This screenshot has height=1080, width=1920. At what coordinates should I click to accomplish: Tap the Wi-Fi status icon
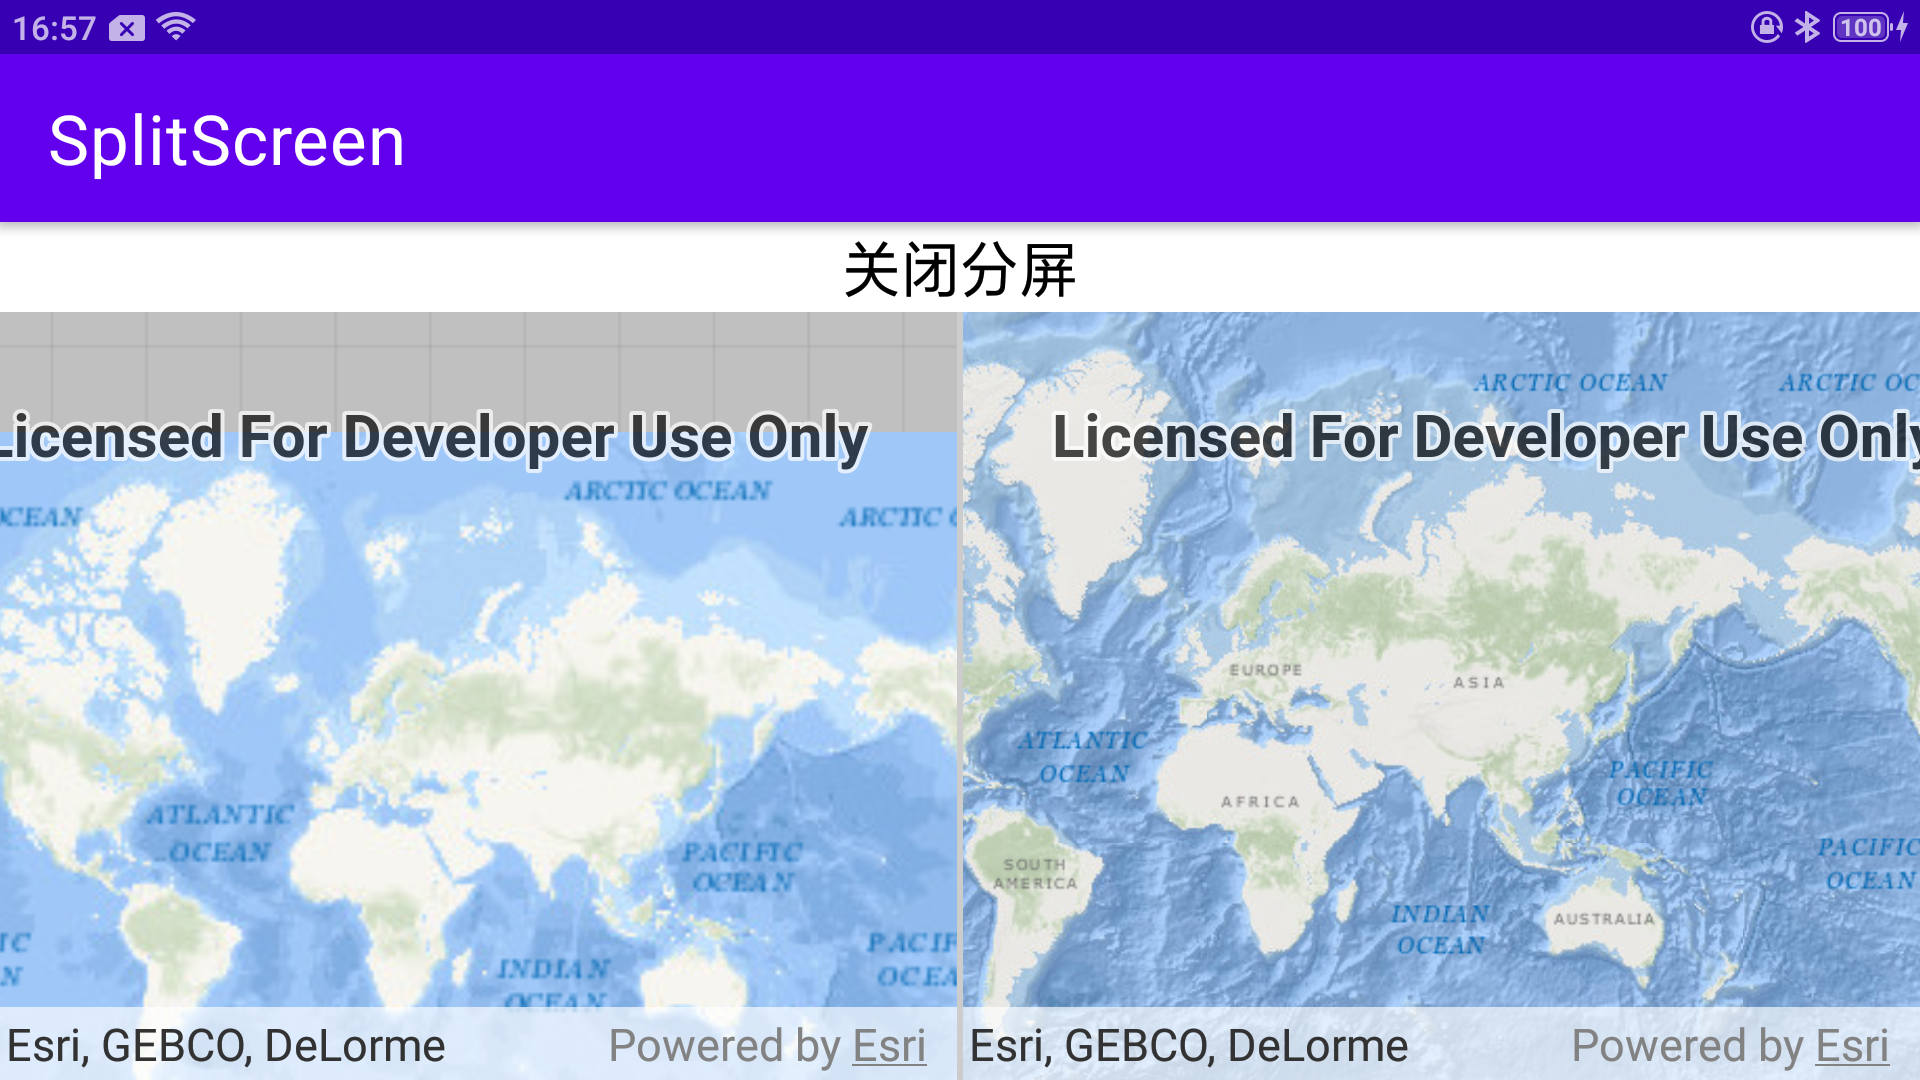175,27
